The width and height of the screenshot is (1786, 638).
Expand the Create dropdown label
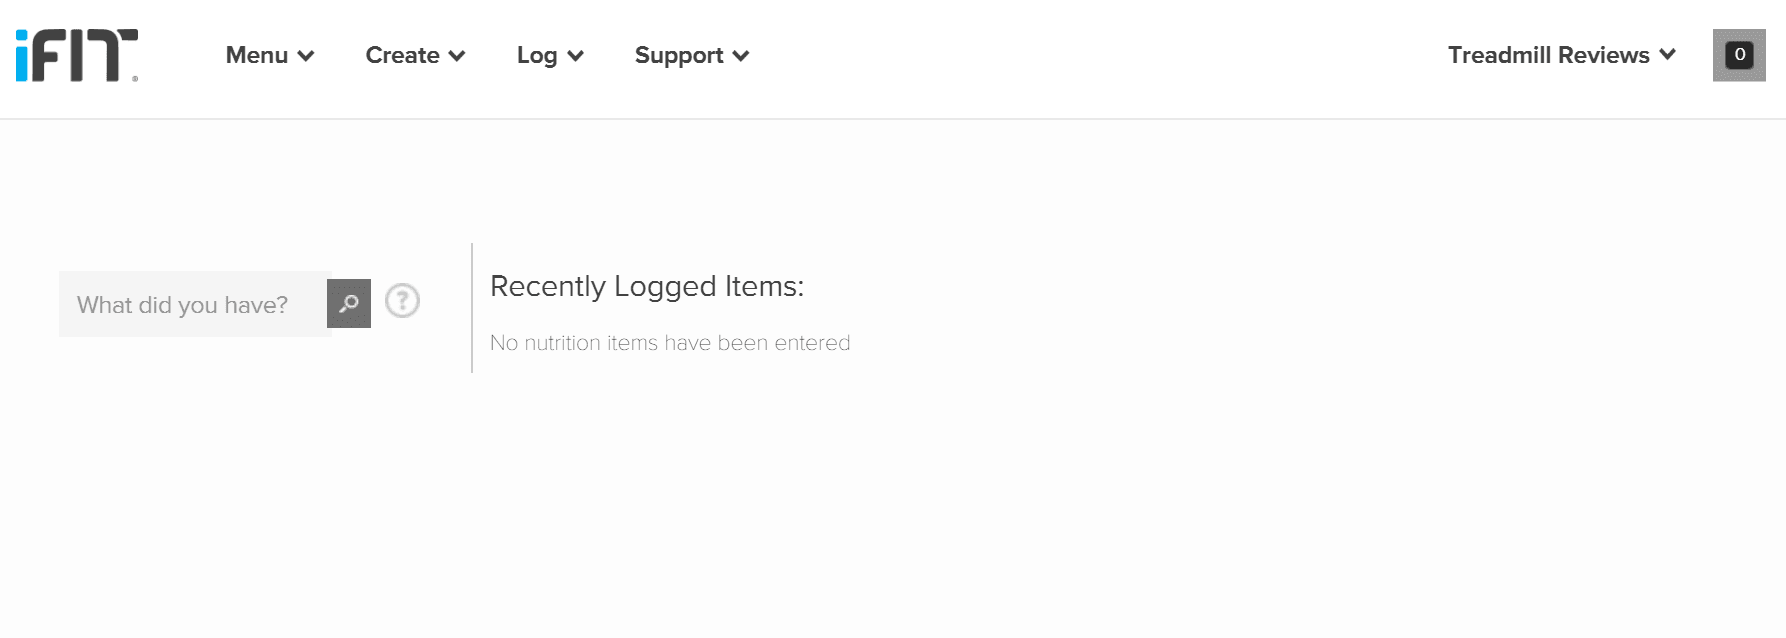(402, 55)
